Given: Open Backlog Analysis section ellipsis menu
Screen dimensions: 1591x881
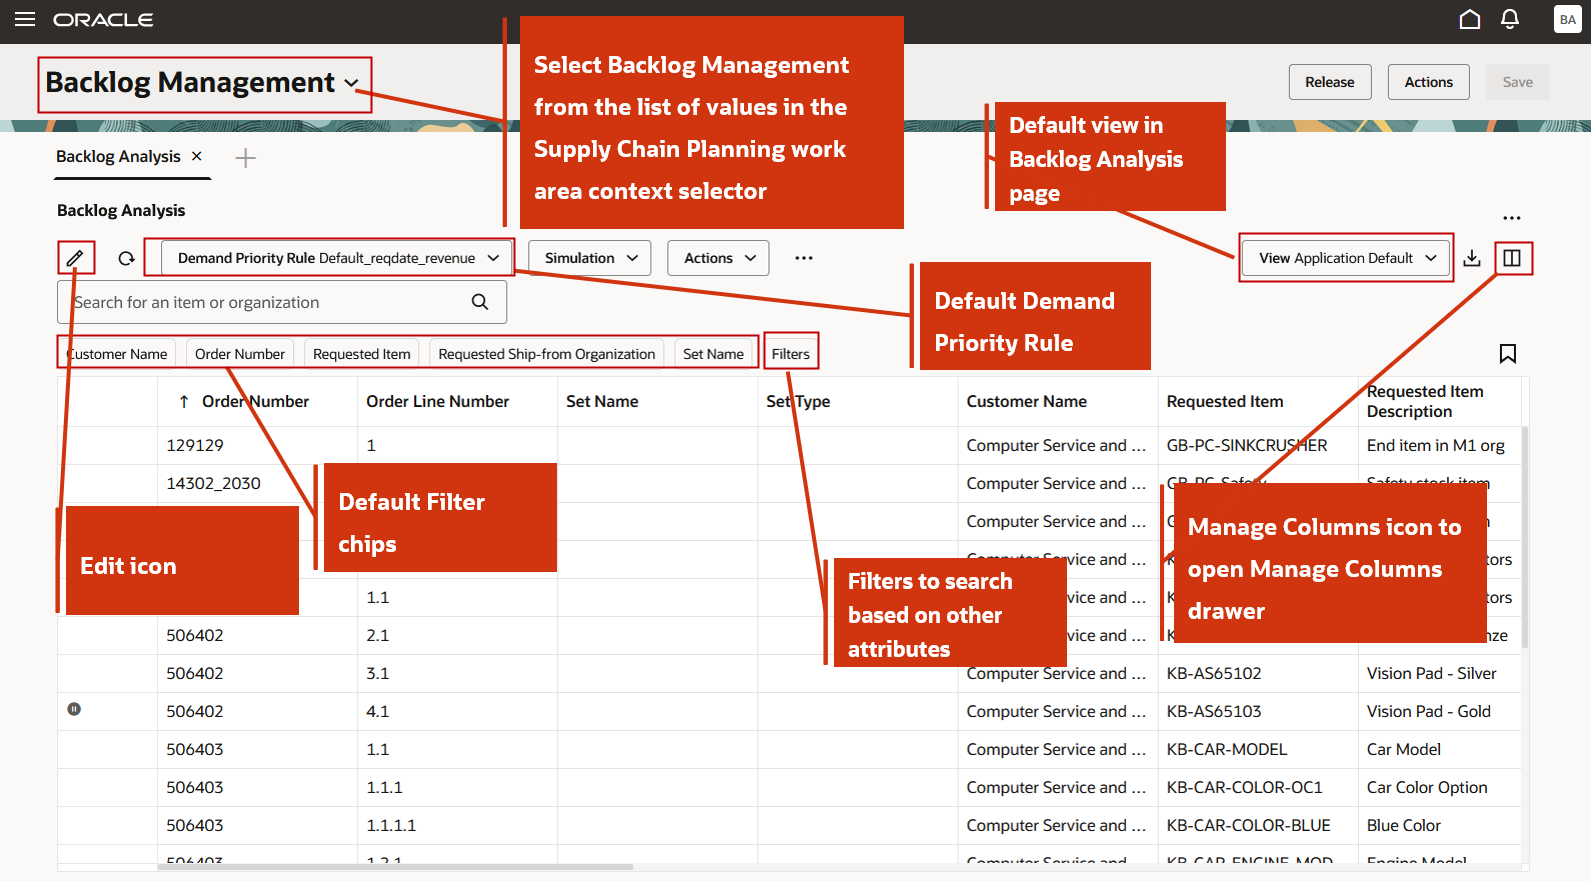Looking at the screenshot, I should [x=1512, y=218].
